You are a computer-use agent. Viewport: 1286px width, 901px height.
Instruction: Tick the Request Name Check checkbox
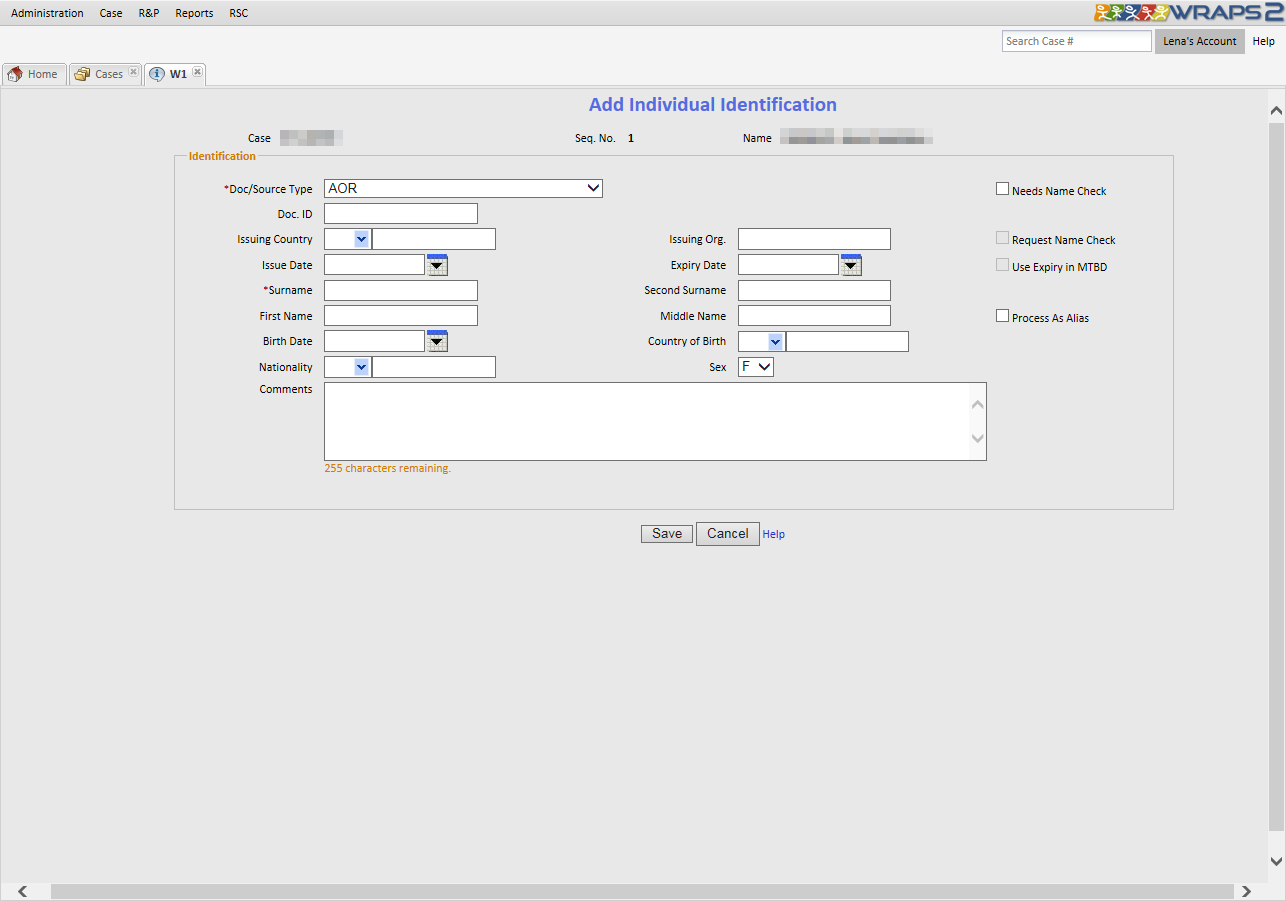pyautogui.click(x=1002, y=238)
